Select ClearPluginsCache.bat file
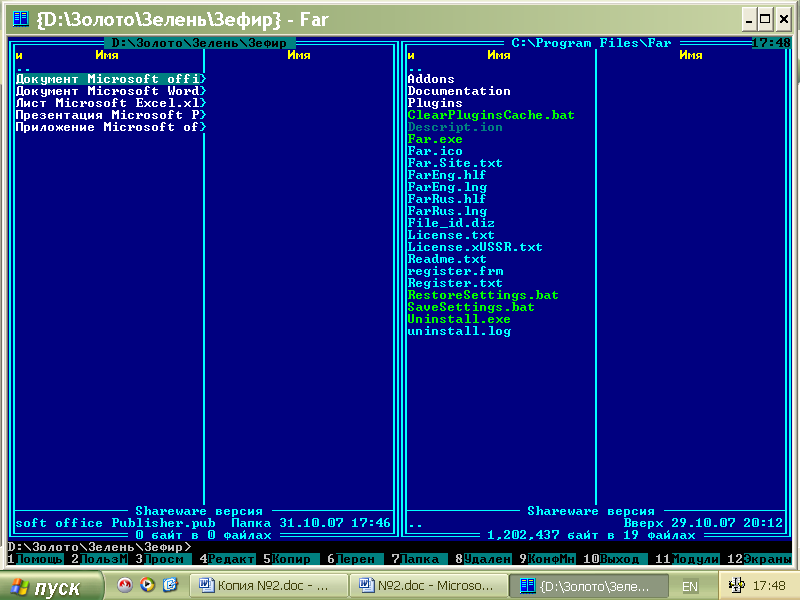The height and width of the screenshot is (600, 800). click(491, 115)
